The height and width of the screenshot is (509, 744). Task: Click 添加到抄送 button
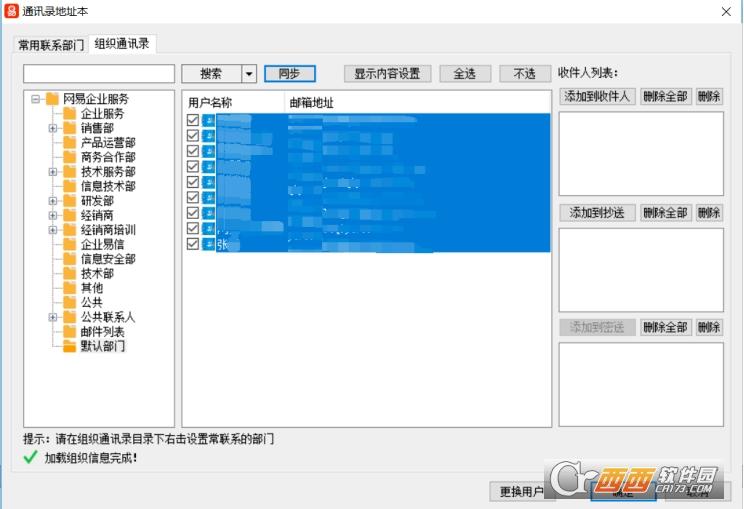coord(597,213)
